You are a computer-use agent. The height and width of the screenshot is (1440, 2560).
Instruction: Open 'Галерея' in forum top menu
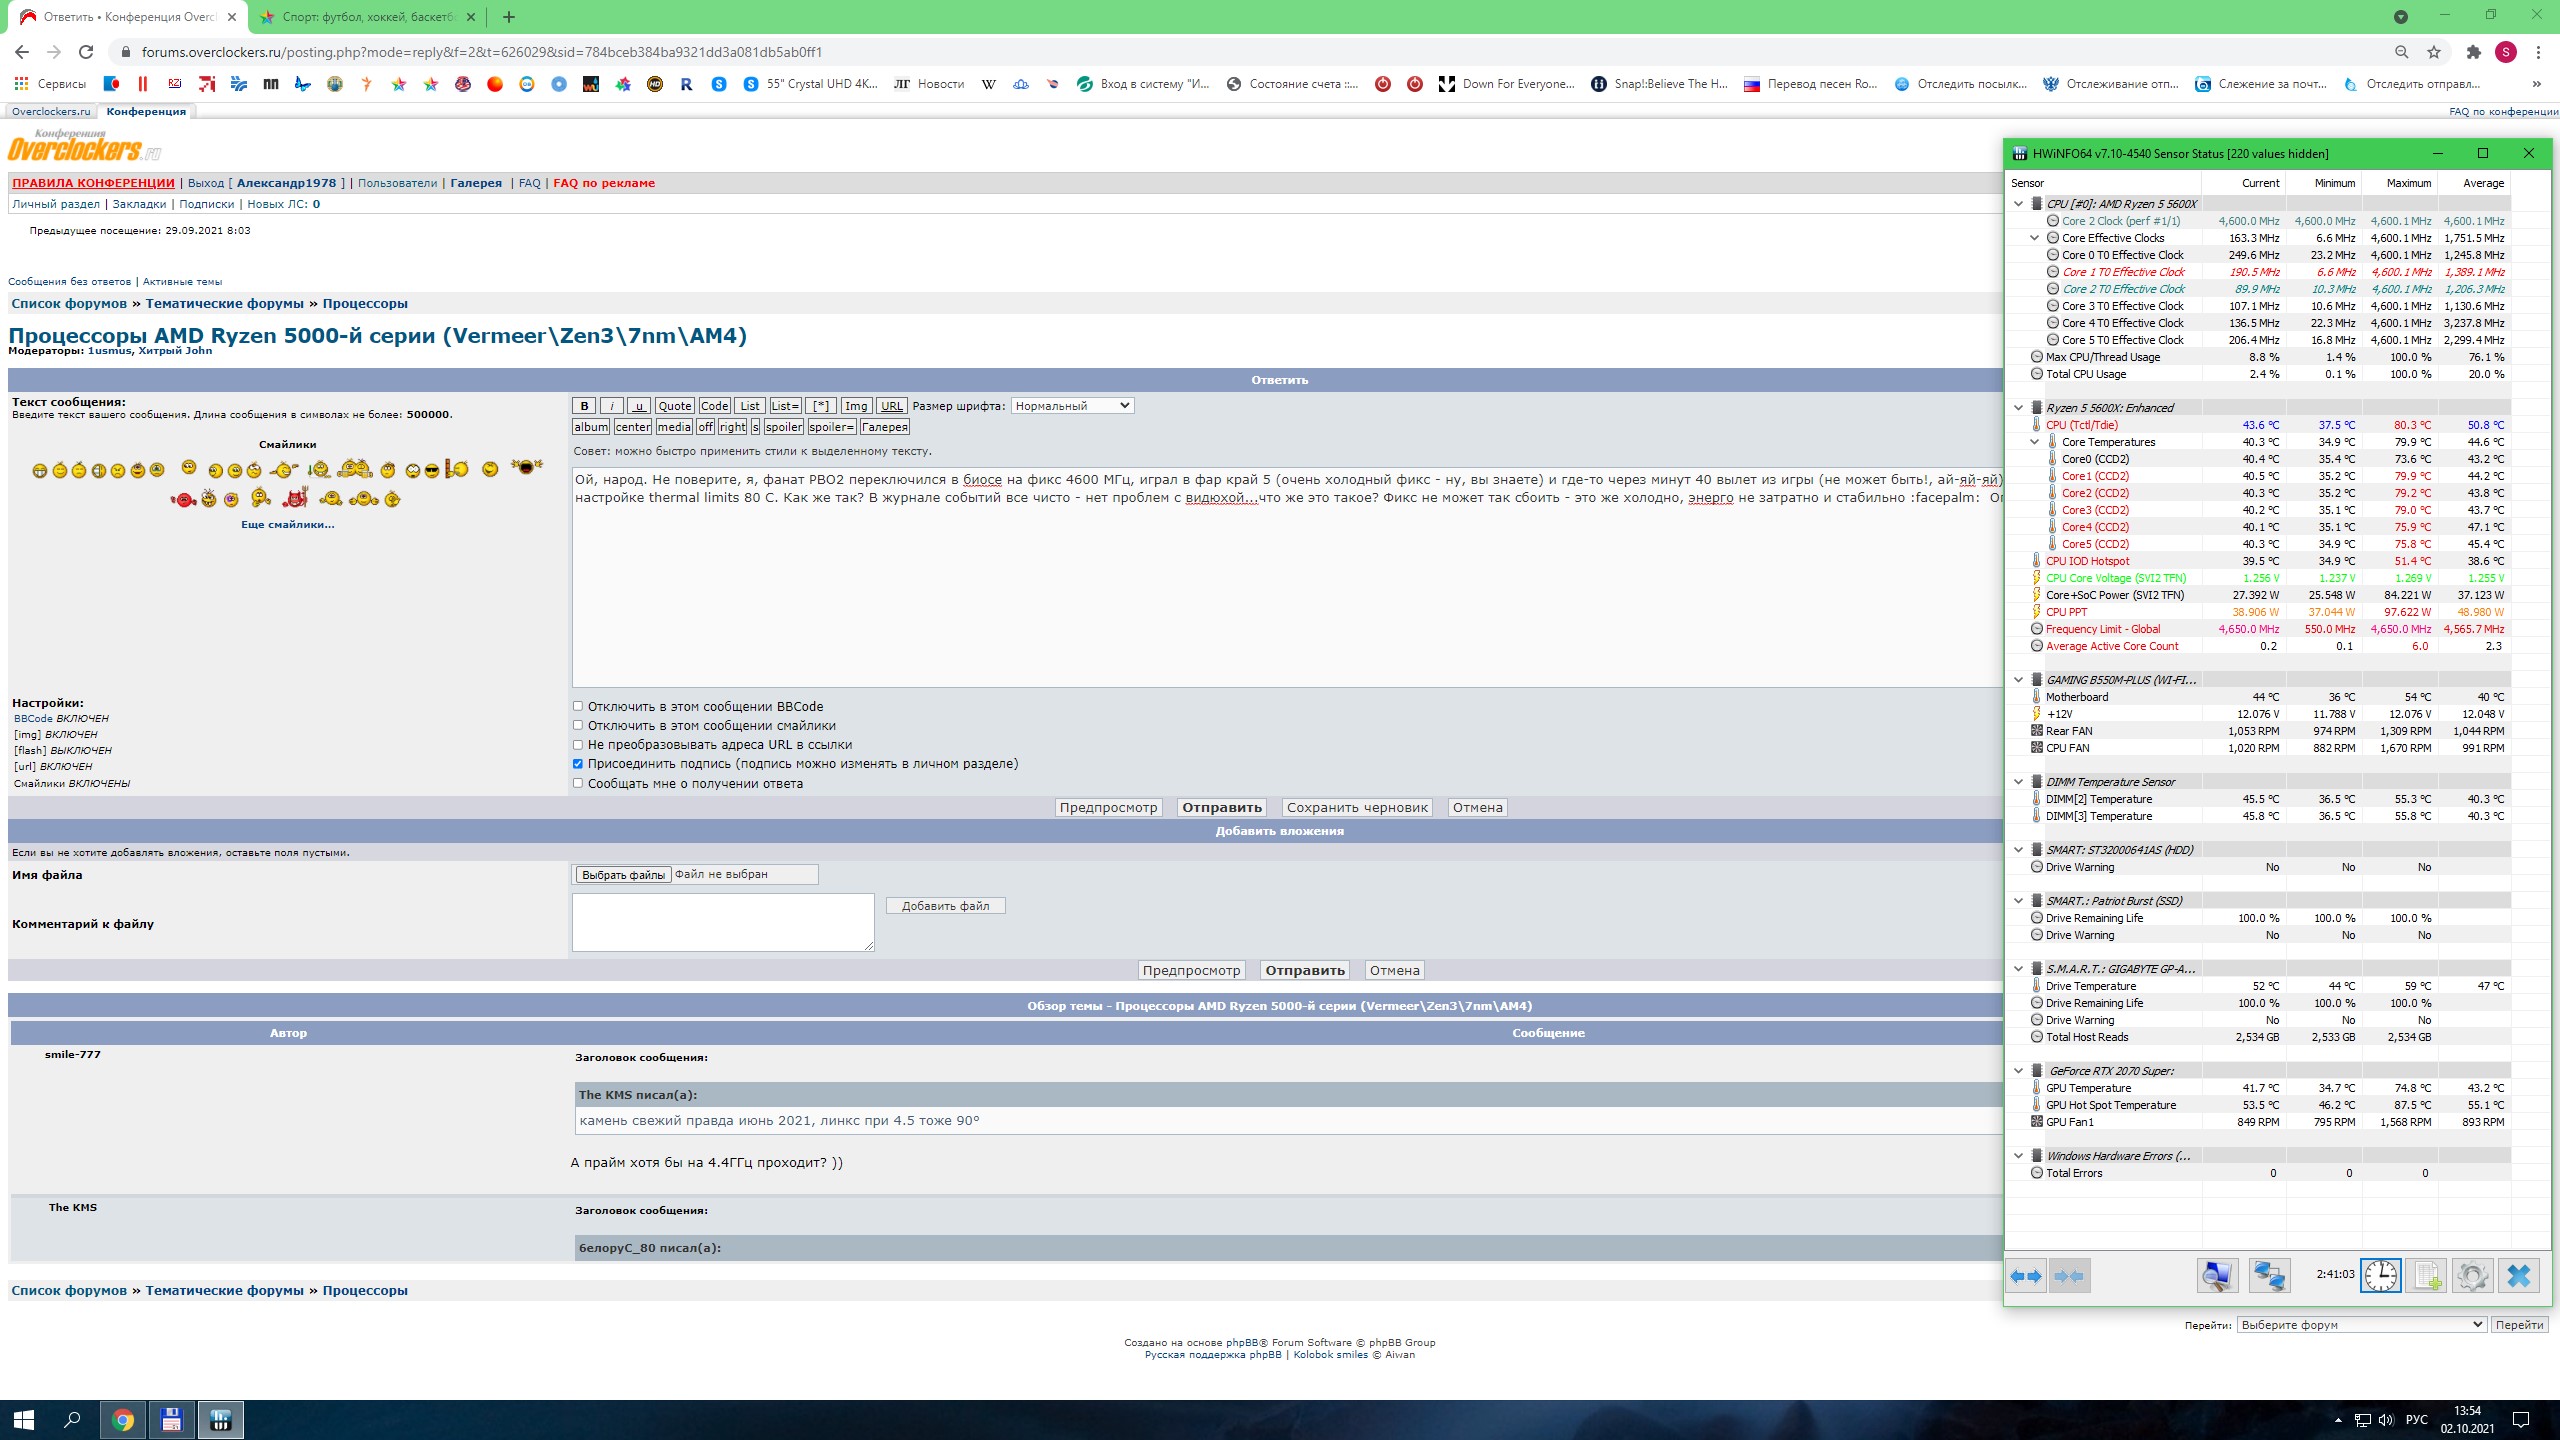(476, 183)
